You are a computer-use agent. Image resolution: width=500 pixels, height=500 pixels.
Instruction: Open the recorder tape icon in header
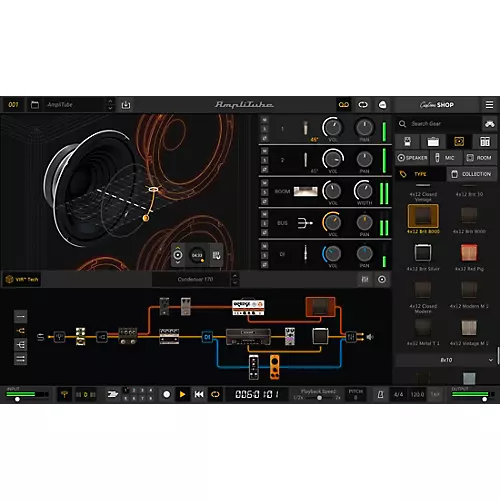click(x=344, y=105)
